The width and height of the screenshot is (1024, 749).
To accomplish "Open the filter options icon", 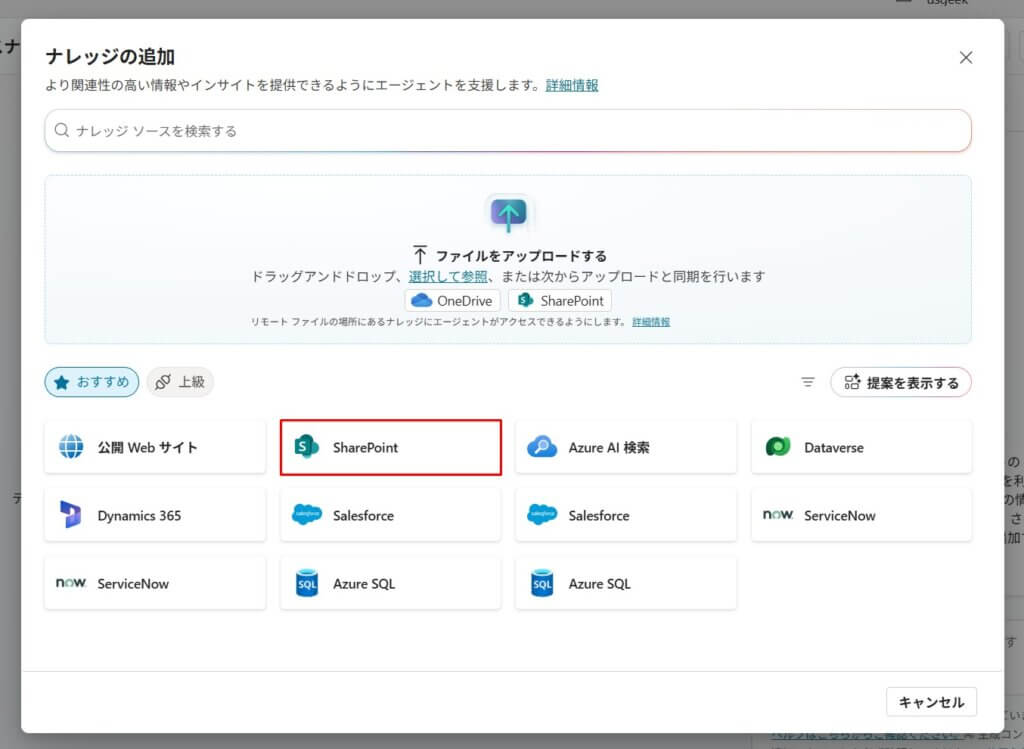I will [x=808, y=382].
